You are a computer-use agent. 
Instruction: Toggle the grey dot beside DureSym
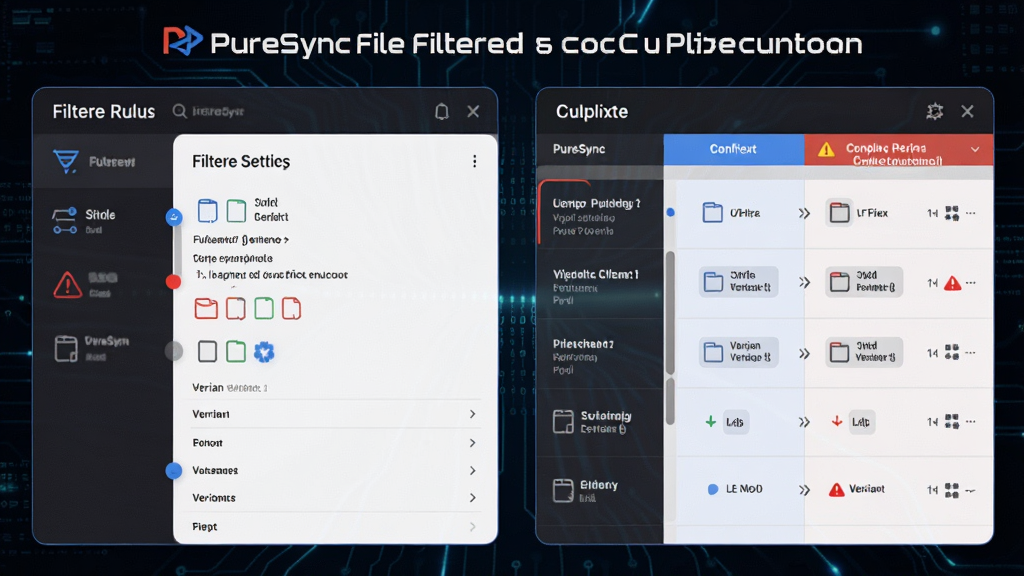(x=174, y=351)
